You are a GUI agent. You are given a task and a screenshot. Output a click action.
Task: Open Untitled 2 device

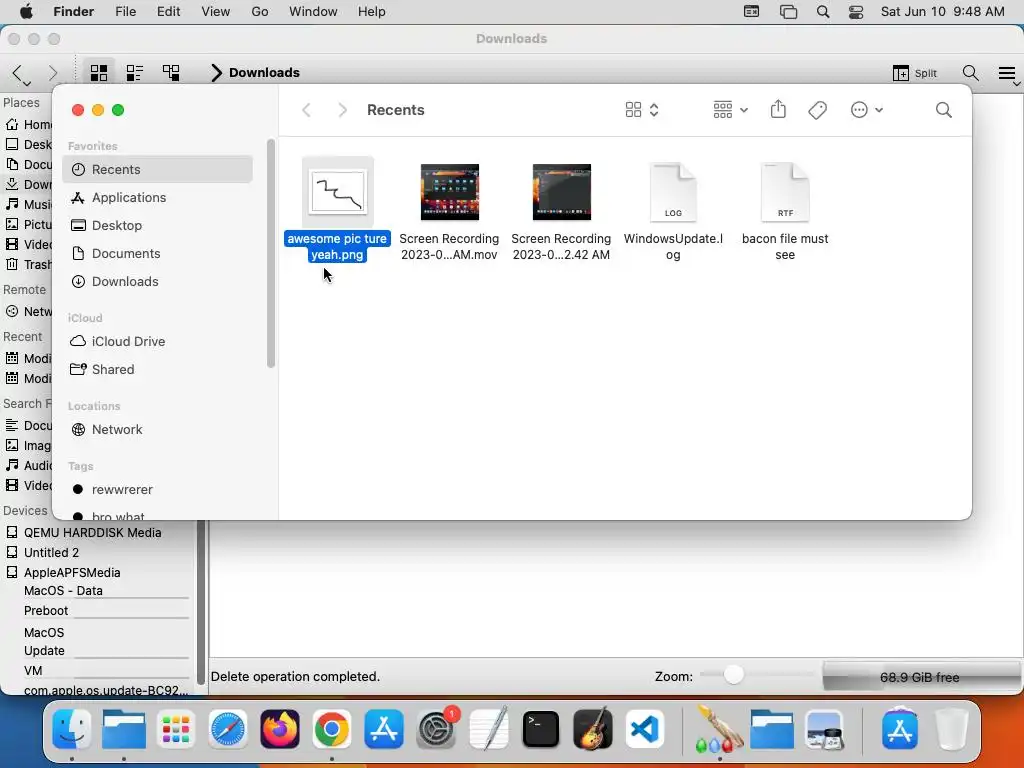[51, 552]
